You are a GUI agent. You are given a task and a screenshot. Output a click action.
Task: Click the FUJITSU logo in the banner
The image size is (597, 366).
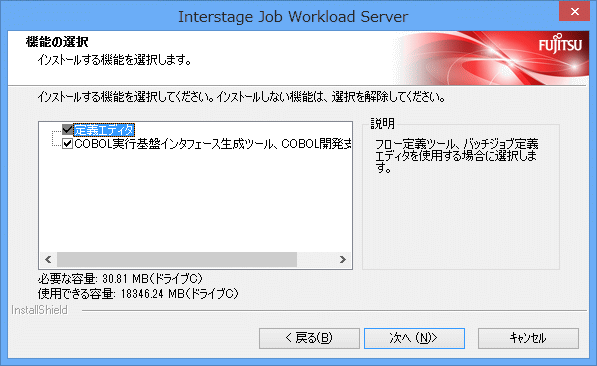click(560, 44)
